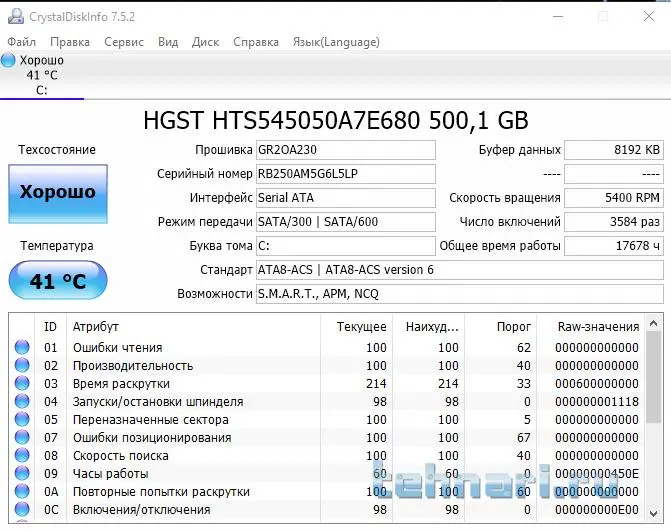This screenshot has width=671, height=531.
Task: Click the Буфер данных value 8192 KB
Action: [x=614, y=150]
